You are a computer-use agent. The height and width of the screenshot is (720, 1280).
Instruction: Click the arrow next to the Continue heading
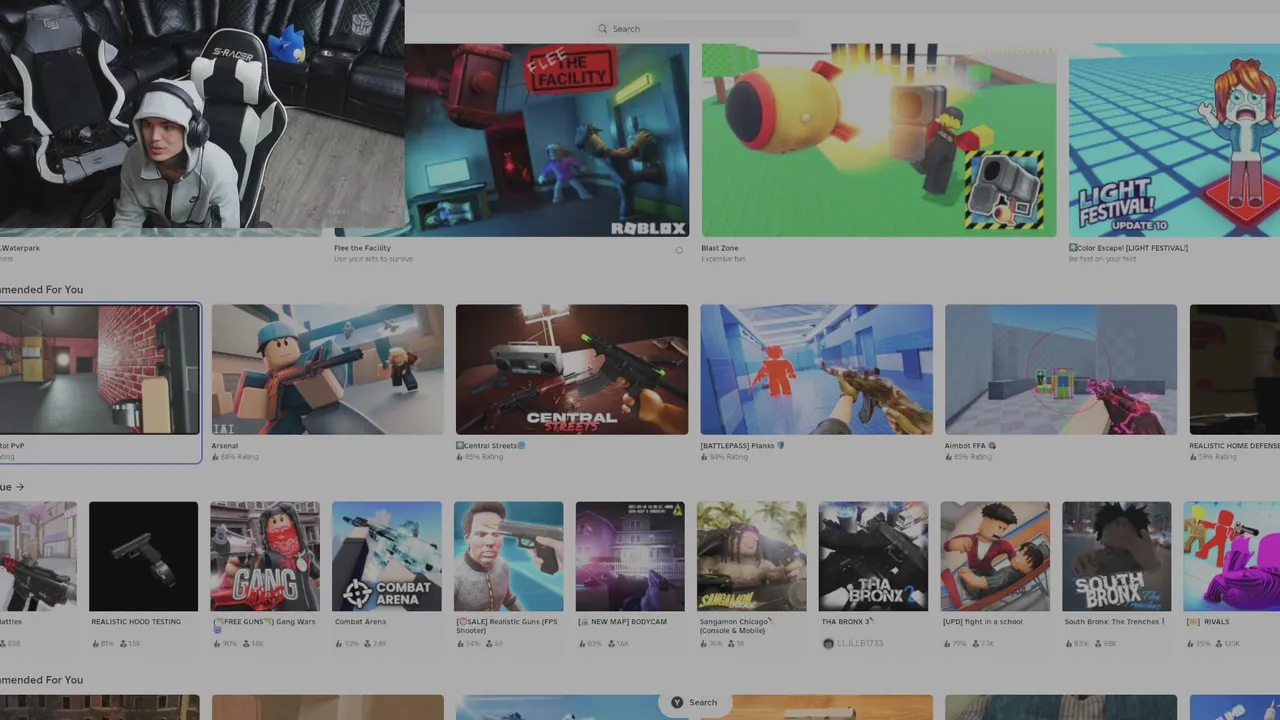coord(20,487)
